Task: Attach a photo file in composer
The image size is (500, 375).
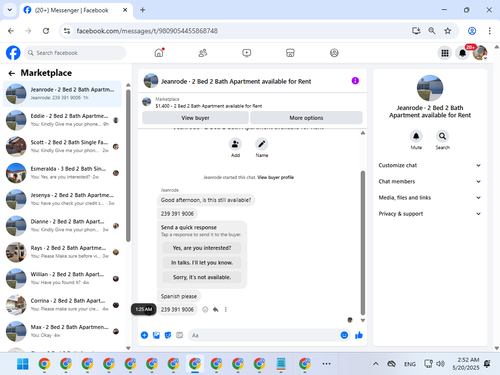Action: pyautogui.click(x=156, y=335)
